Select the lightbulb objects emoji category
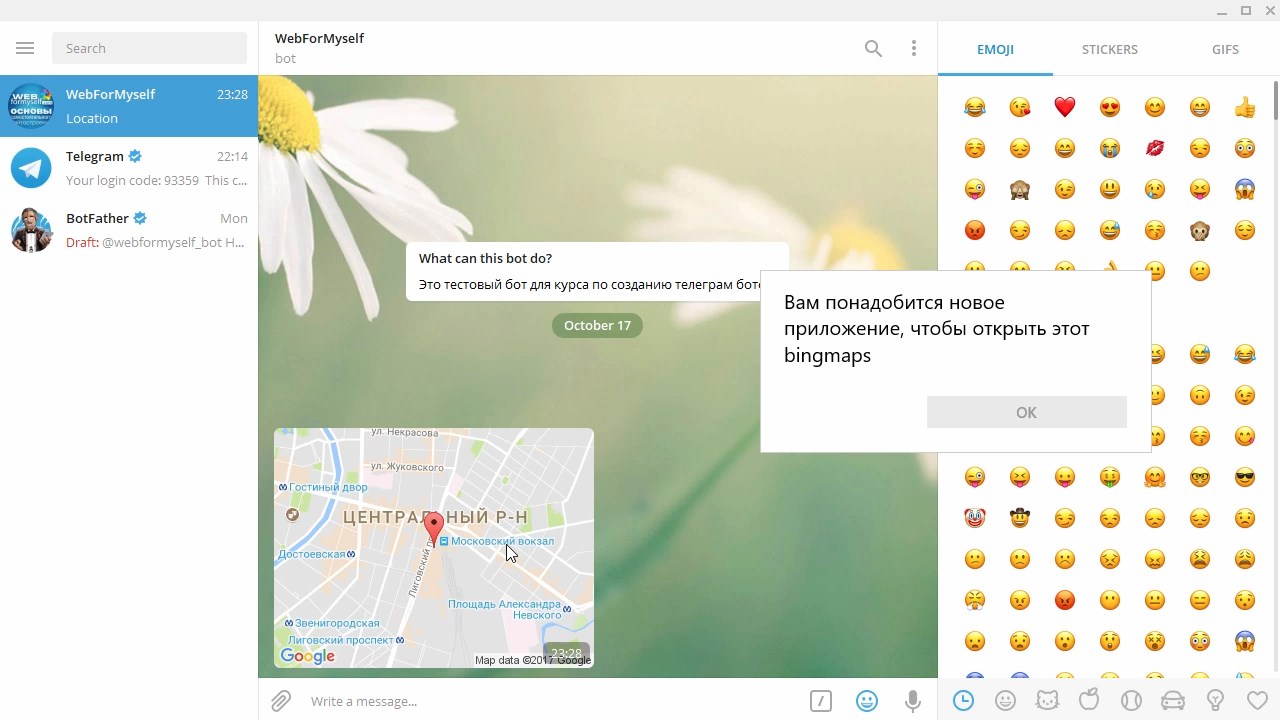This screenshot has height=720, width=1280. pos(1216,701)
